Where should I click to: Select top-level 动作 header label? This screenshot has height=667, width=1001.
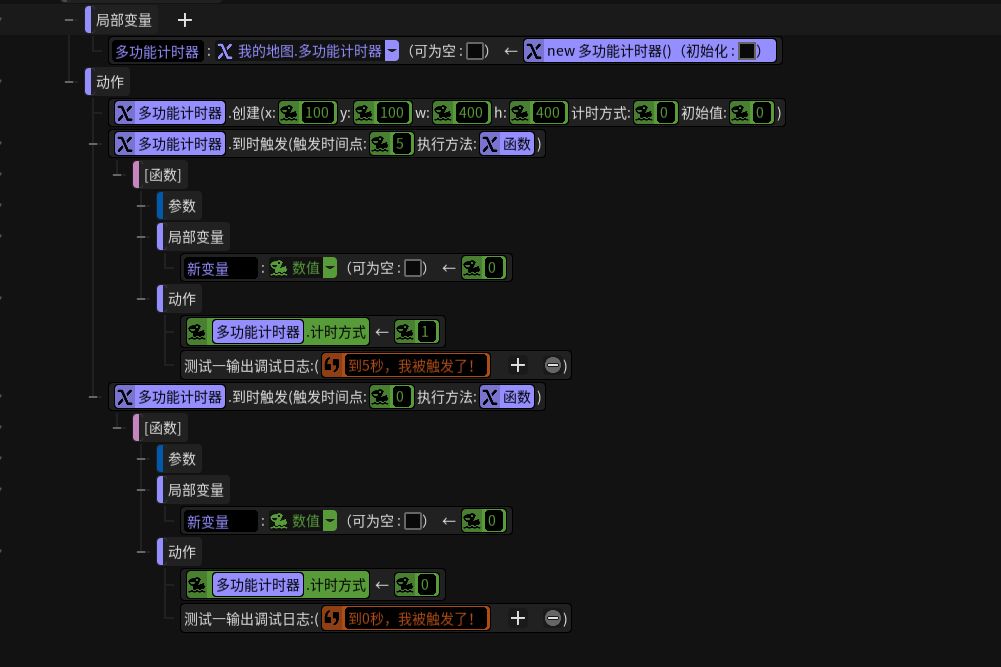[x=110, y=82]
